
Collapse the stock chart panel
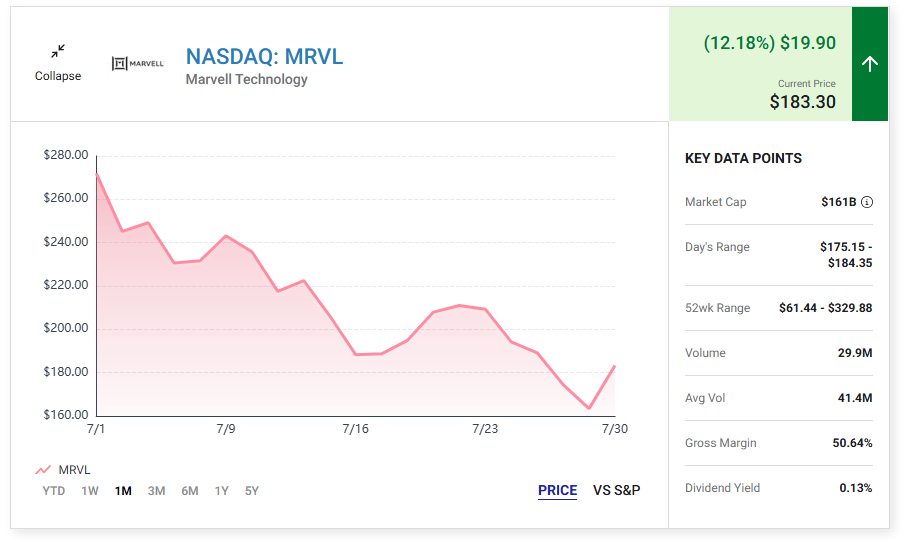point(58,63)
